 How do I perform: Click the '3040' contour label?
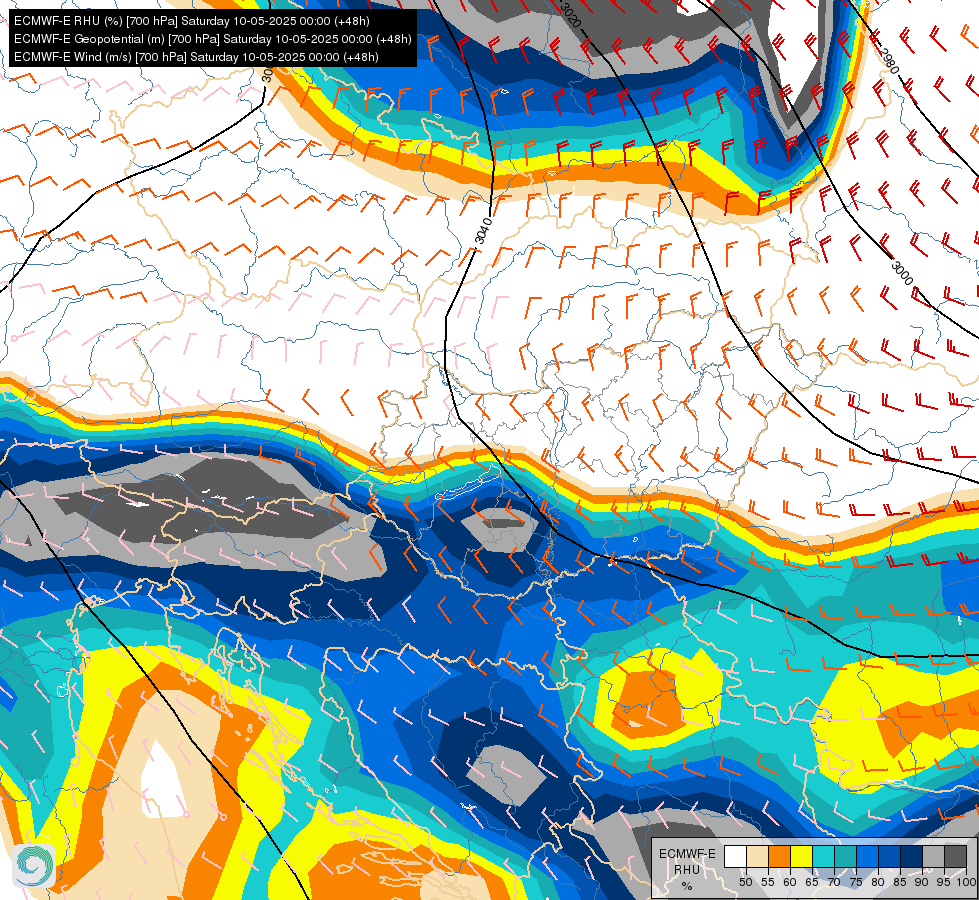pyautogui.click(x=484, y=230)
